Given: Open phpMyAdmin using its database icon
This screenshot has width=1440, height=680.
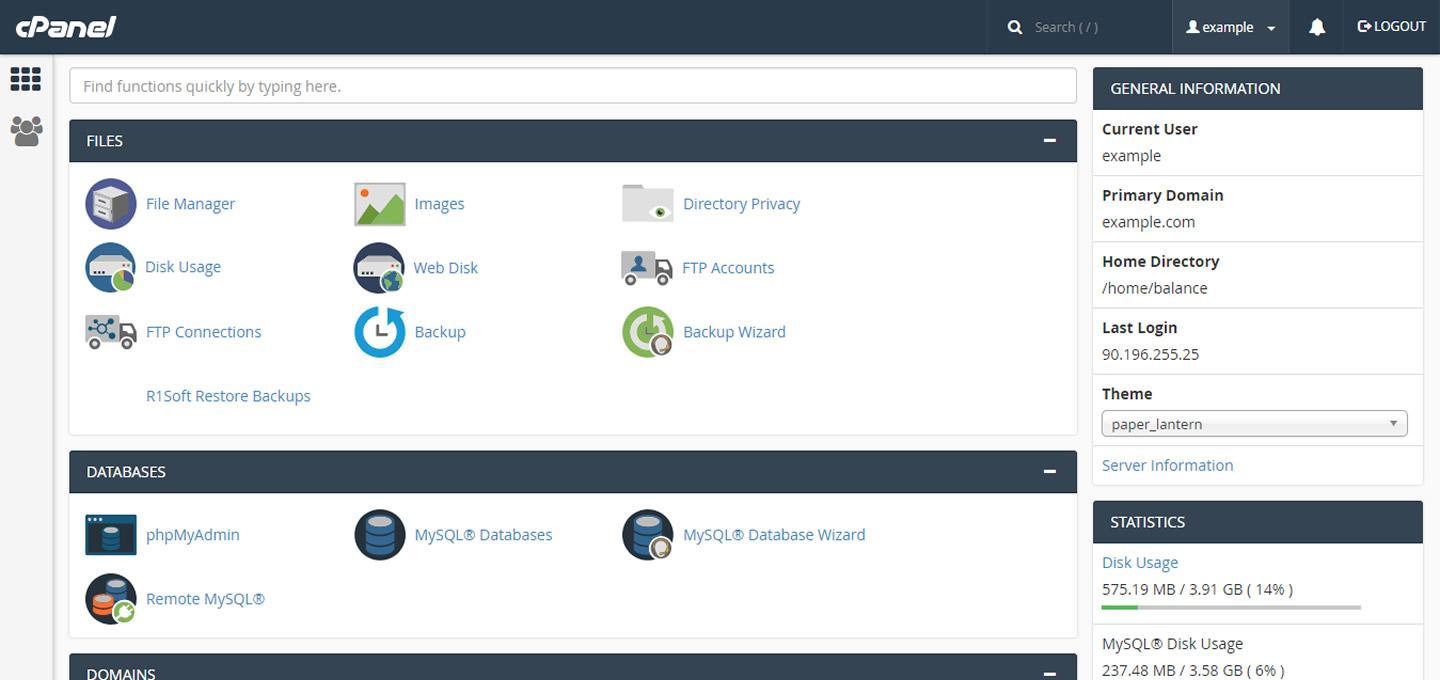Looking at the screenshot, I should pos(110,534).
